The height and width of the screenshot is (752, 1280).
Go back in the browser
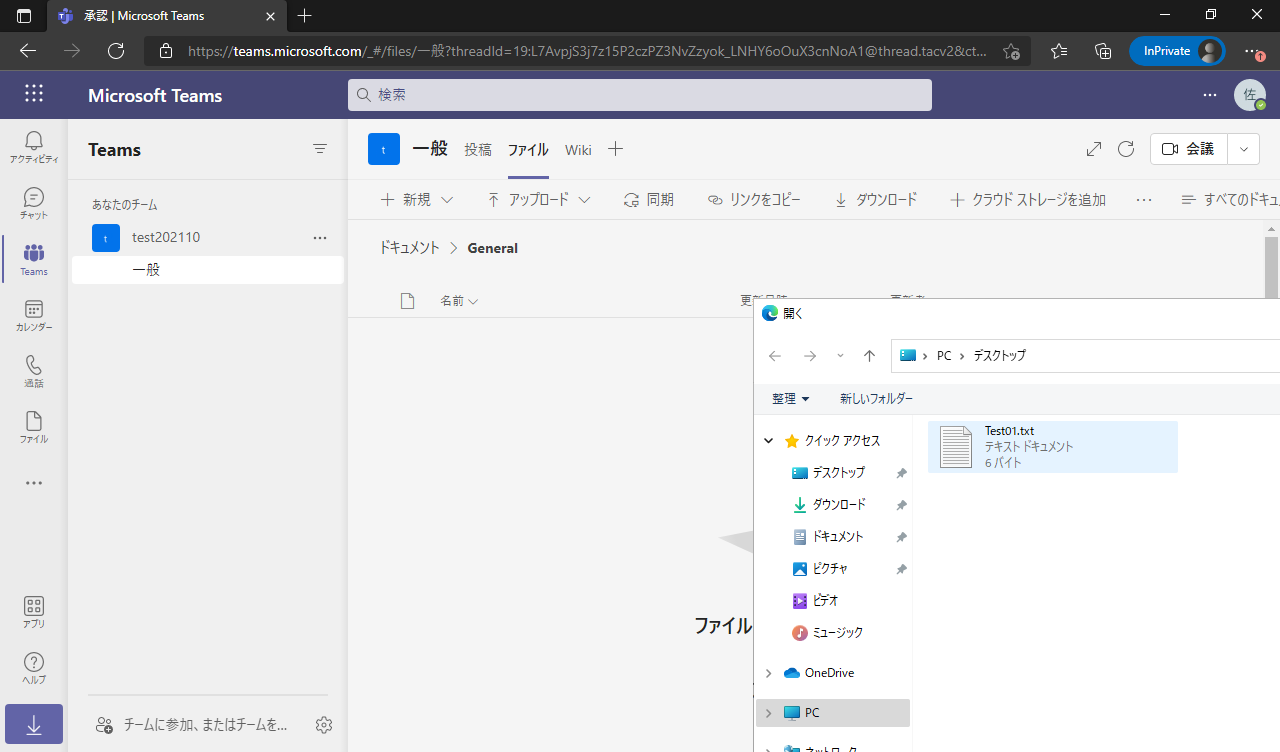tap(28, 51)
